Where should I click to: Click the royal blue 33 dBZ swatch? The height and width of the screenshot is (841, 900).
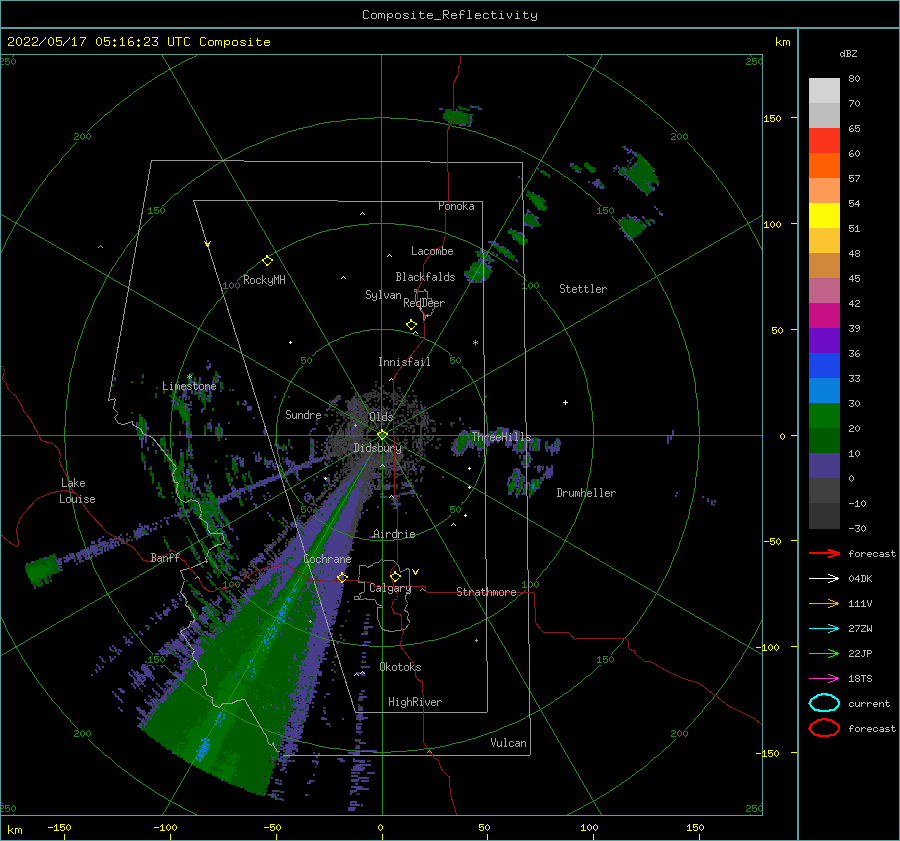(x=824, y=366)
